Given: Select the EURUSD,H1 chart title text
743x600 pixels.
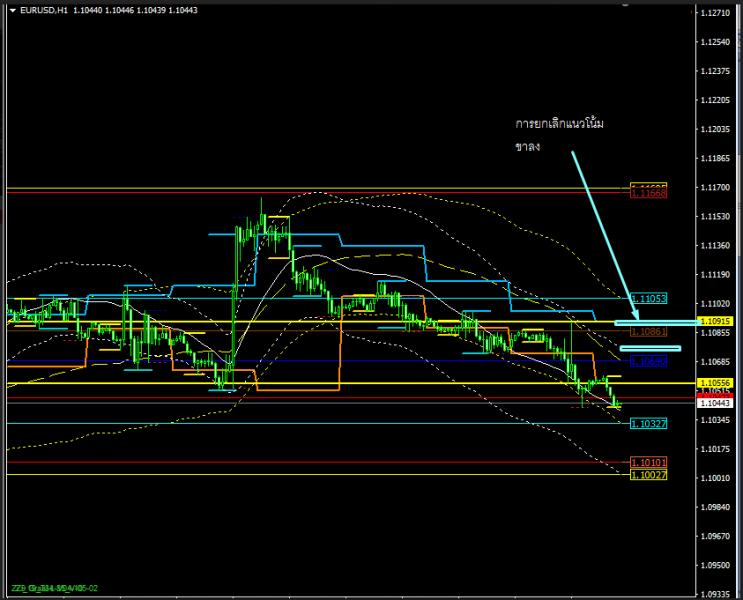Looking at the screenshot, I should point(42,10).
